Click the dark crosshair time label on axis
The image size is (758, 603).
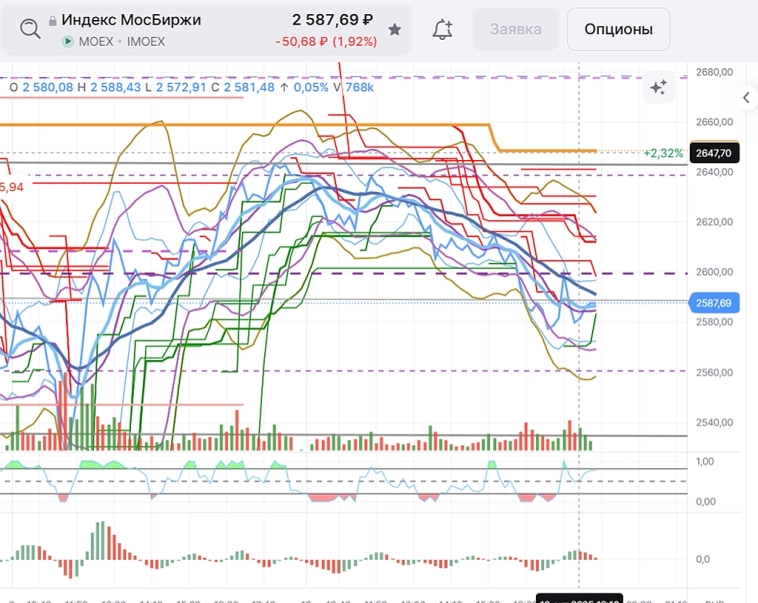pos(580,600)
